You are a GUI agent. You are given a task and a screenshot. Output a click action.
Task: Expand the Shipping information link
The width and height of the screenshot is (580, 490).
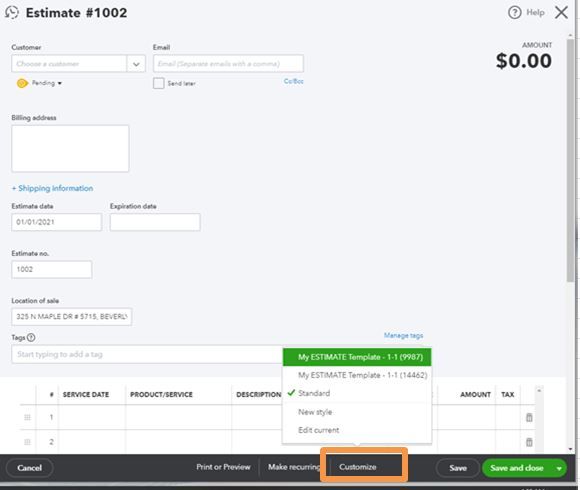(x=52, y=188)
